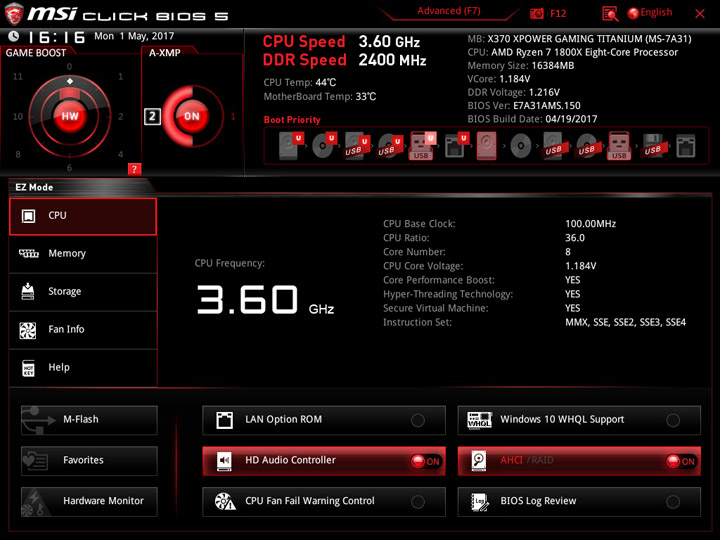Select the legacy USB CD/DVD boot device
The image size is (720, 540).
click(586, 146)
